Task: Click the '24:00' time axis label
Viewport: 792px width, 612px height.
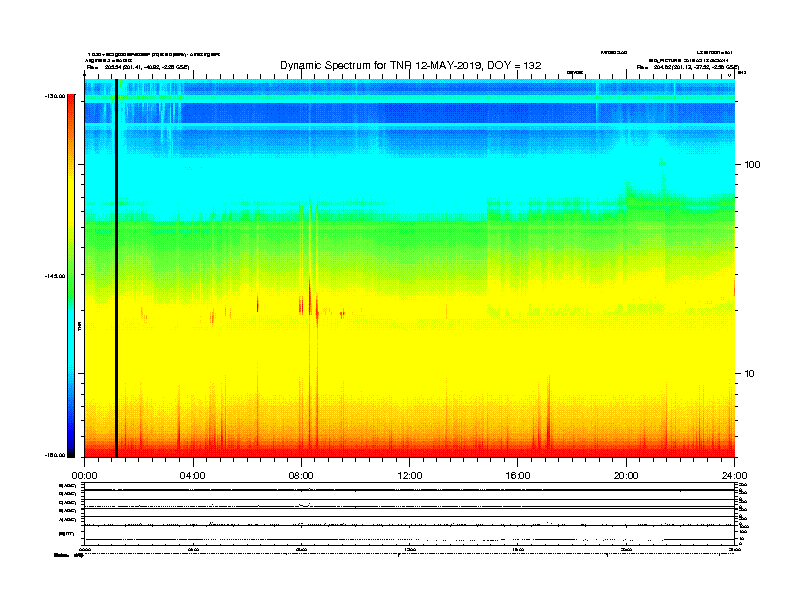Action: point(734,476)
